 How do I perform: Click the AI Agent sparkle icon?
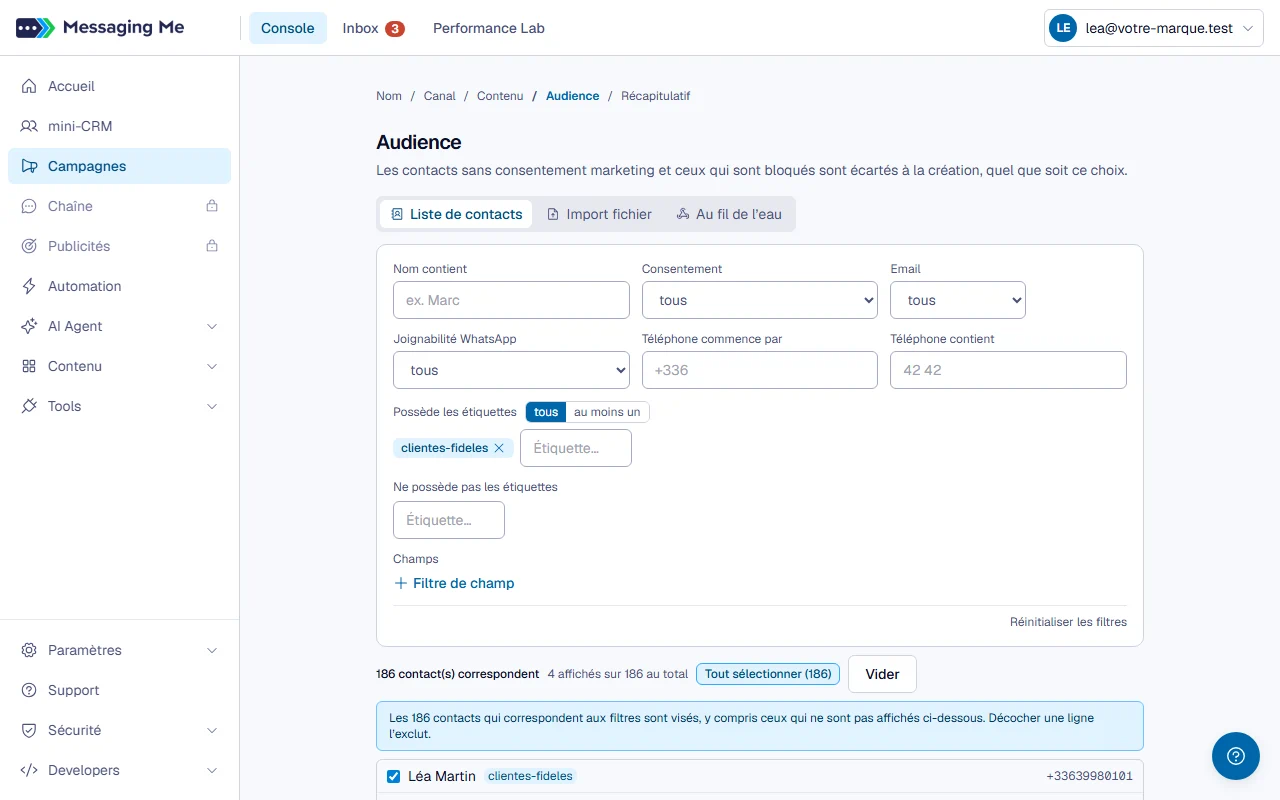pyautogui.click(x=29, y=326)
